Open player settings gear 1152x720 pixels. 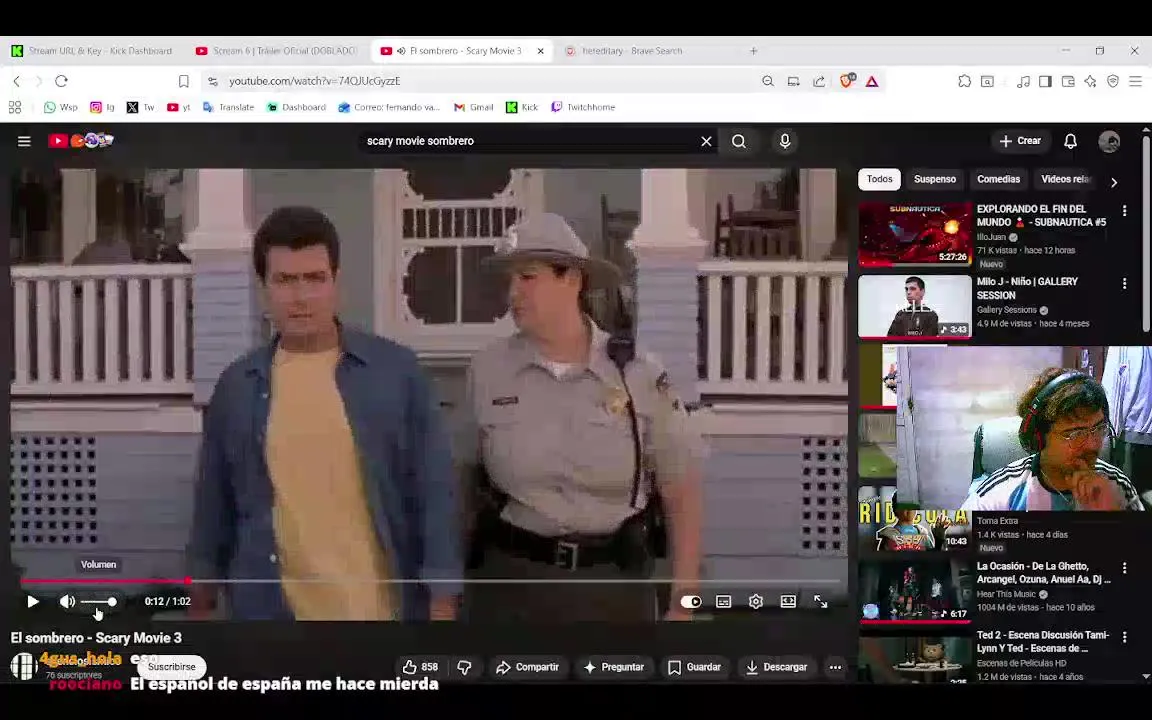[756, 602]
